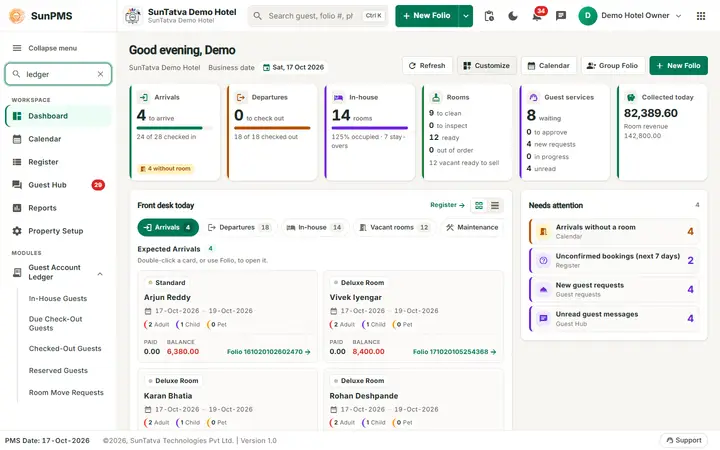Screen dimensions: 720x450
Task: Open Unread guest messages alert
Action: (614, 318)
